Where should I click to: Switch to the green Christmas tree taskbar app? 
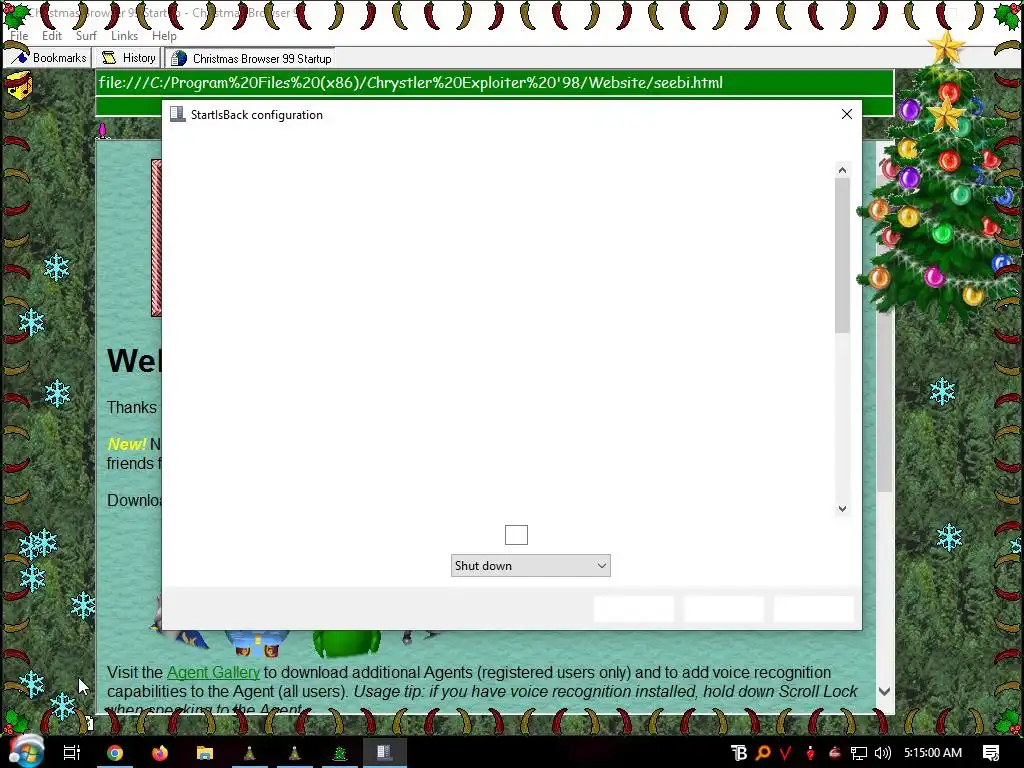[340, 753]
